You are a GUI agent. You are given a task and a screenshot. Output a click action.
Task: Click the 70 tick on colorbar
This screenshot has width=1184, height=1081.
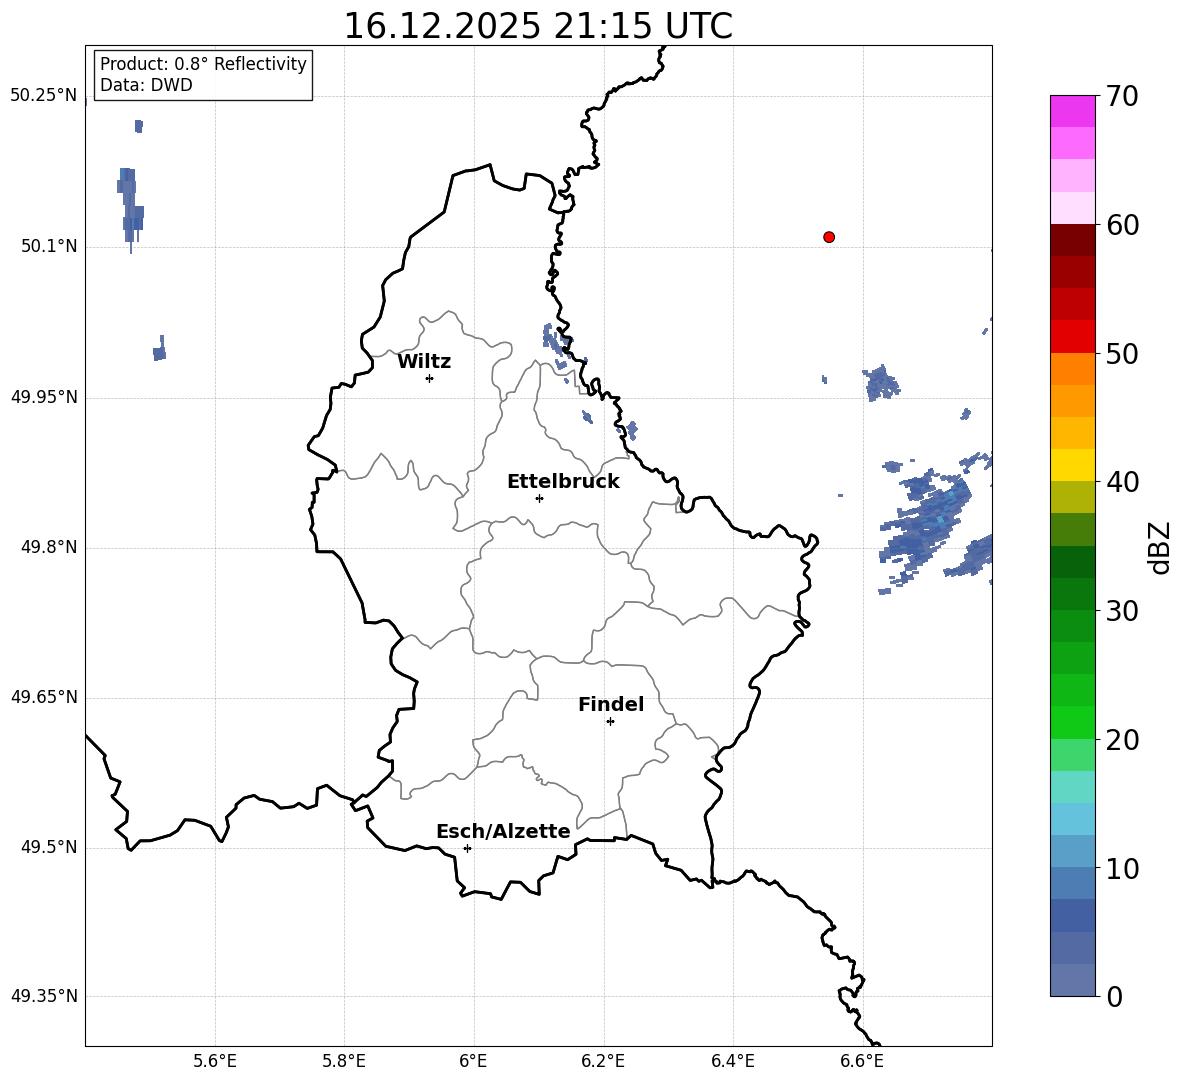pyautogui.click(x=1121, y=96)
